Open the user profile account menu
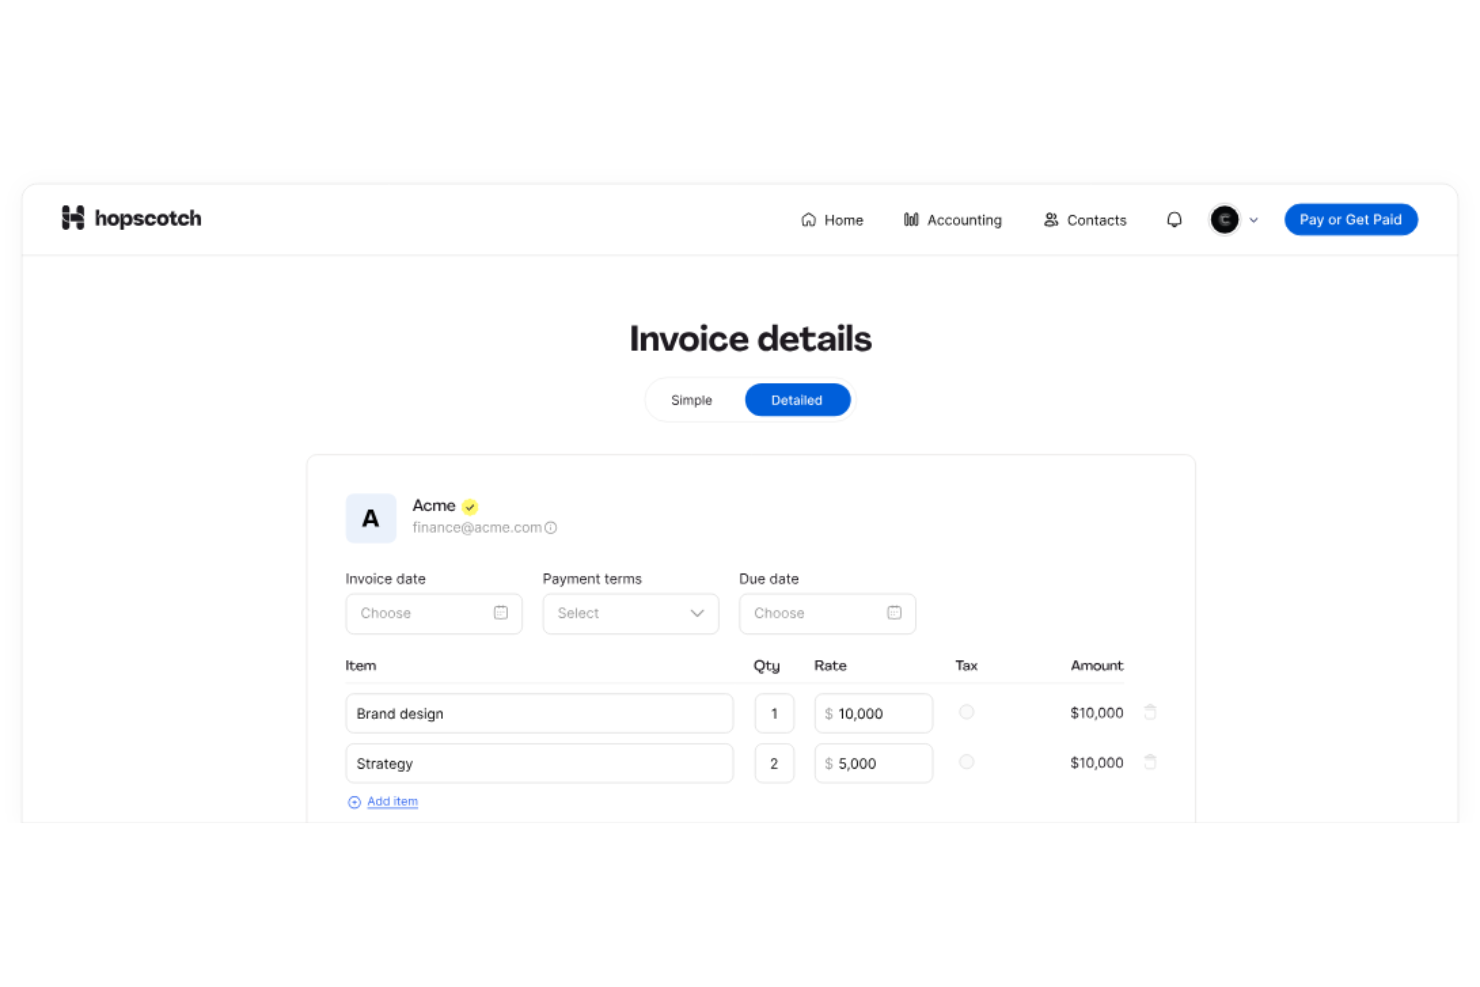1480x987 pixels. (1234, 220)
